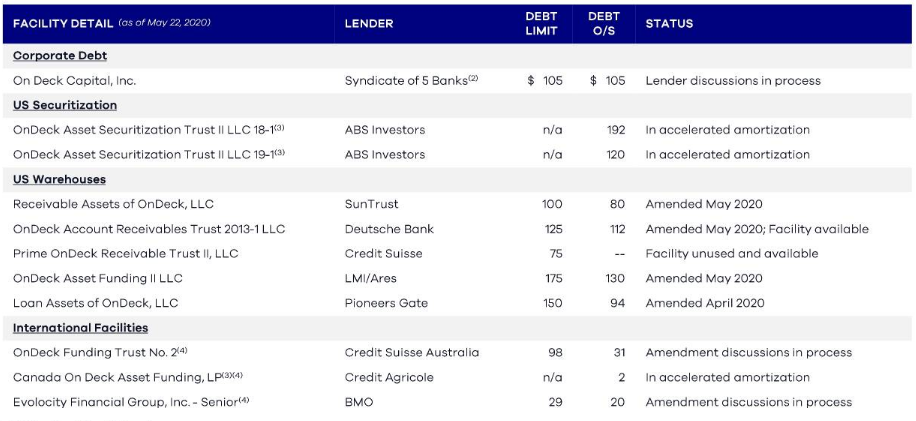Click the International Facilities section heading
This screenshot has height=421, width=916.
click(80, 328)
